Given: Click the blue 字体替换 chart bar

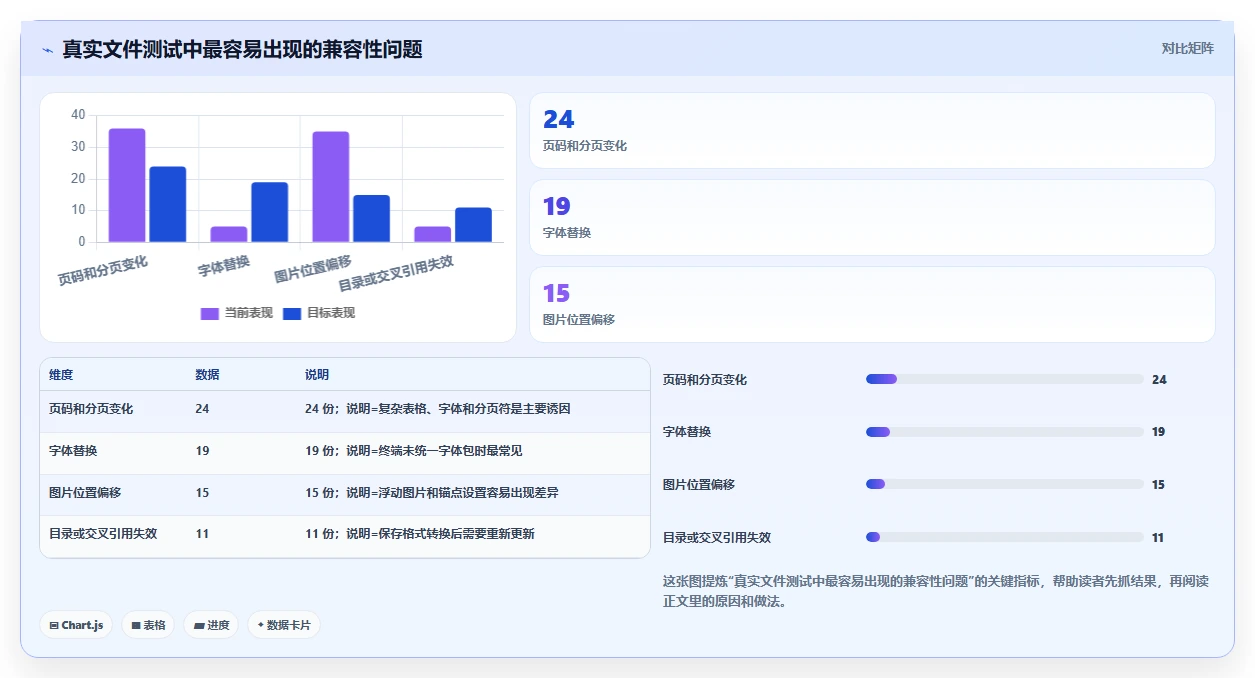Looking at the screenshot, I should tap(269, 212).
